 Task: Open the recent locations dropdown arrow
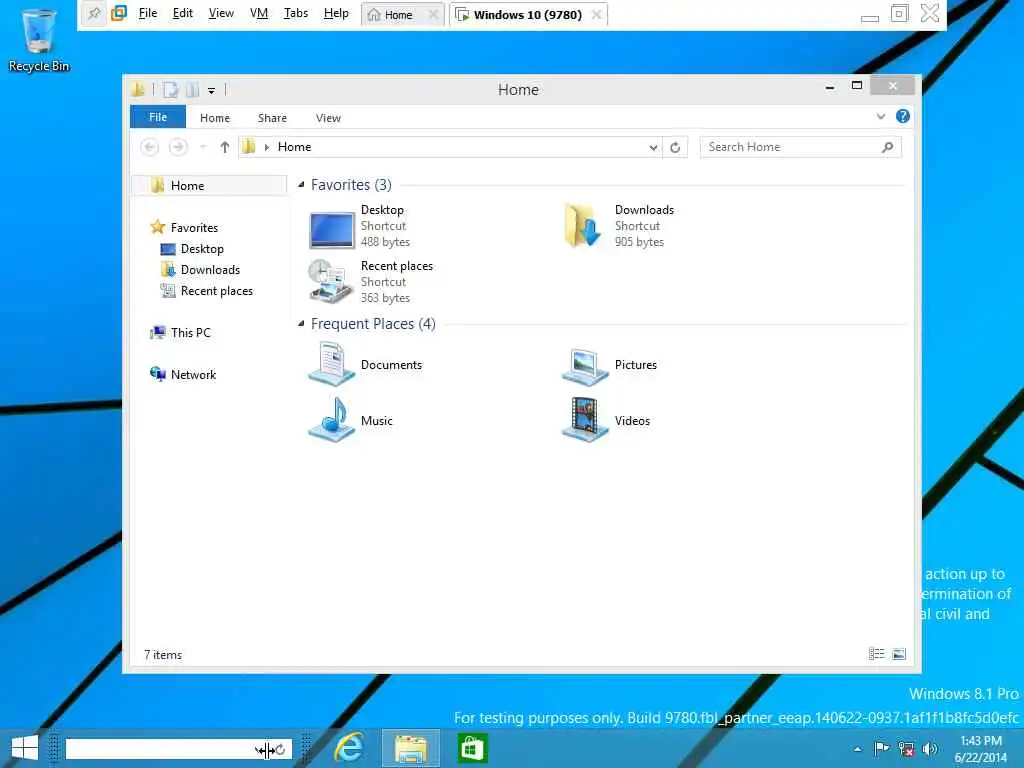pyautogui.click(x=203, y=148)
